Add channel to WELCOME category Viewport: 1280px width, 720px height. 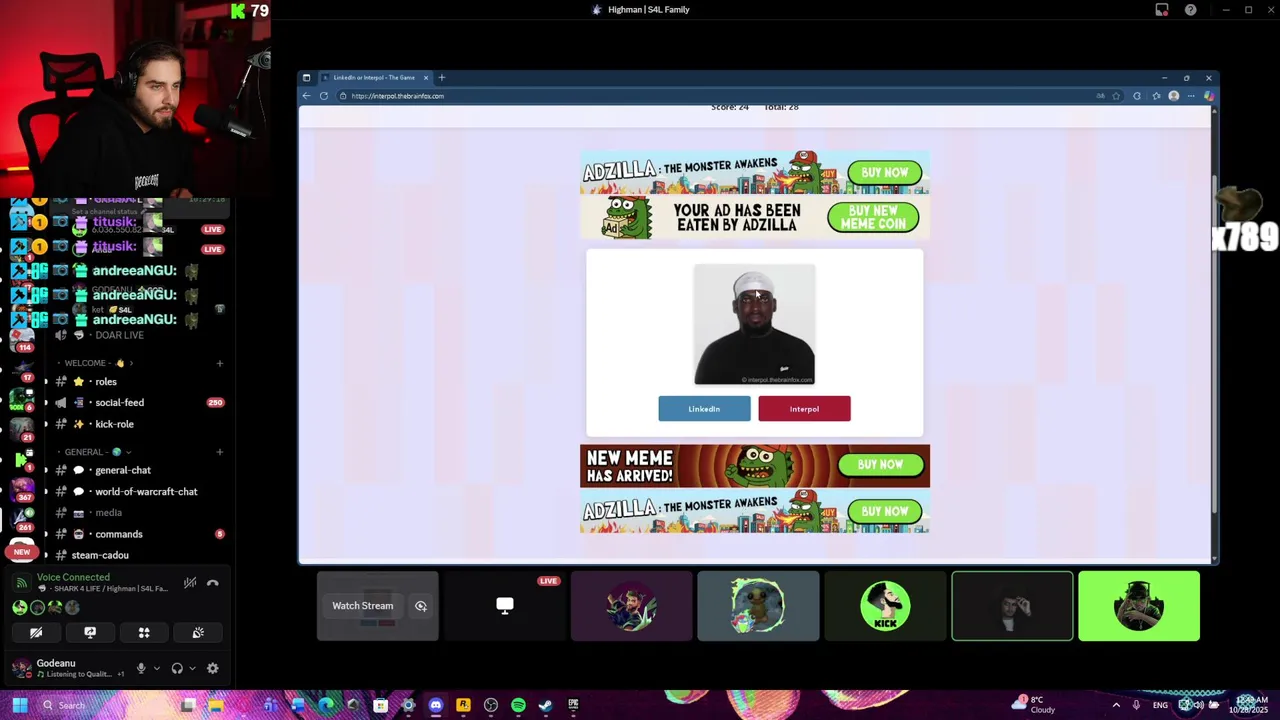point(220,363)
